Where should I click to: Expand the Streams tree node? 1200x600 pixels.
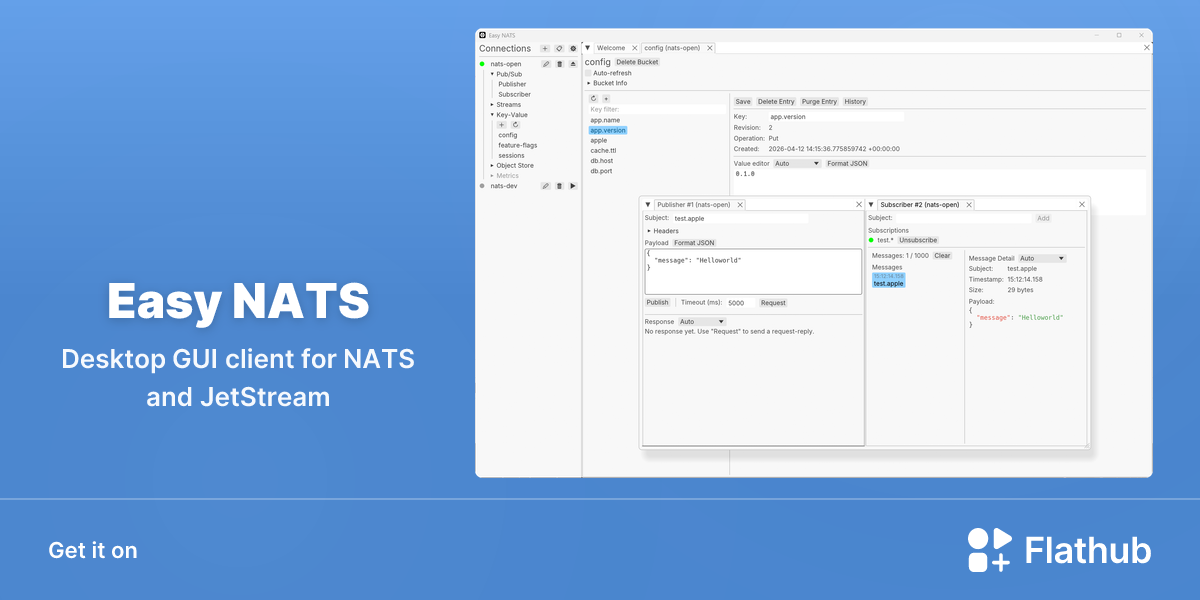[x=492, y=105]
